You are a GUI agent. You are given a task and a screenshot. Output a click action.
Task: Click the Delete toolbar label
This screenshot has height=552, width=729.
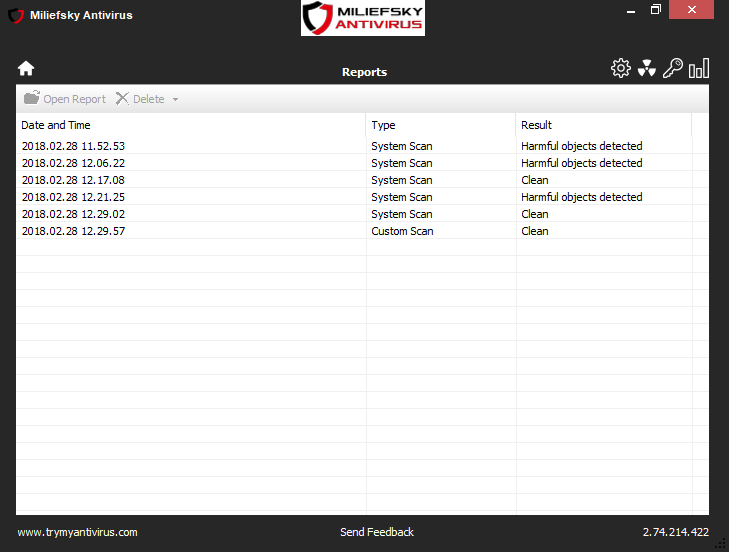coord(149,99)
